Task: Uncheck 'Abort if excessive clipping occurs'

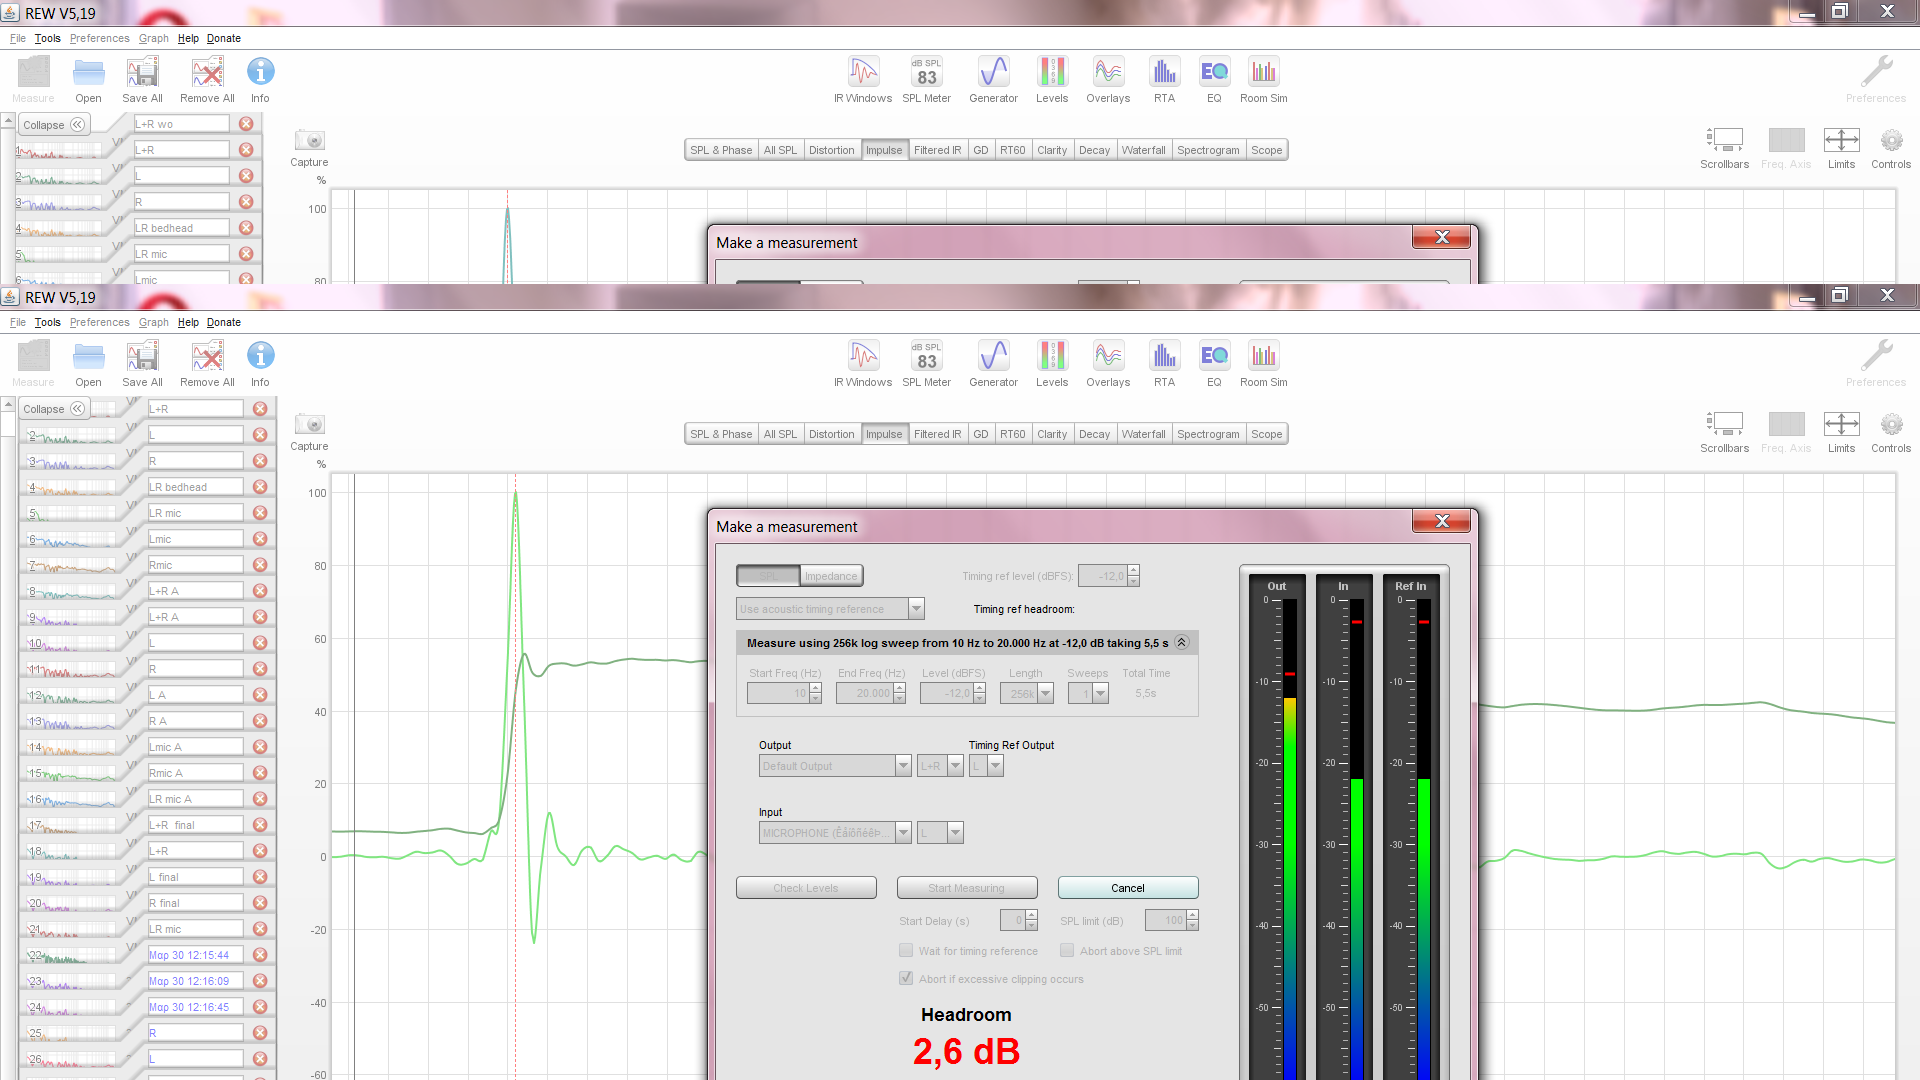Action: 906,979
